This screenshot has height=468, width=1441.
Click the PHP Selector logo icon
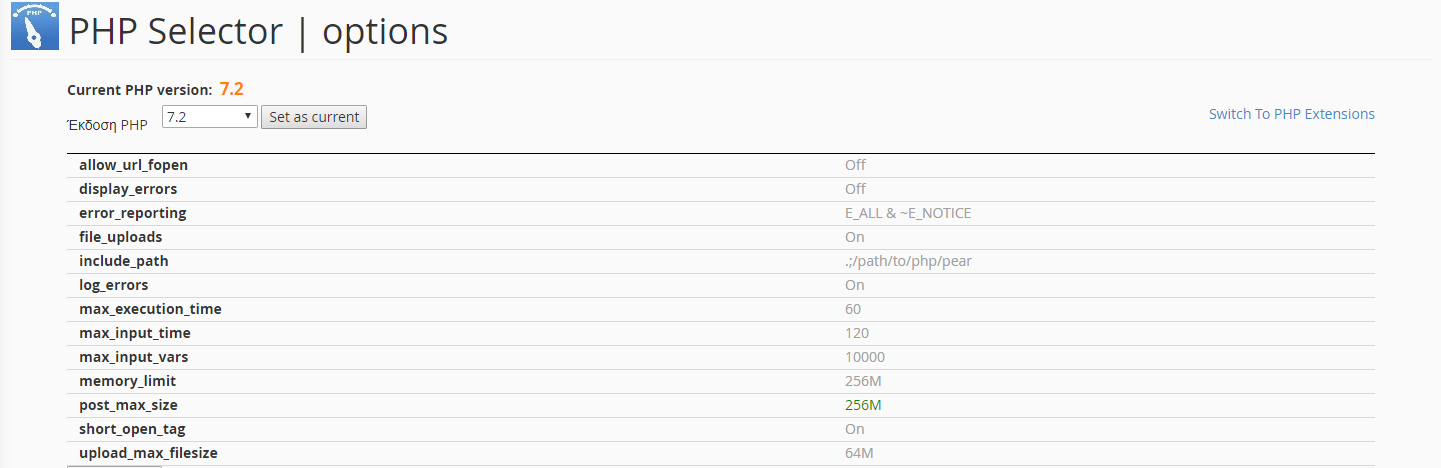coord(35,26)
